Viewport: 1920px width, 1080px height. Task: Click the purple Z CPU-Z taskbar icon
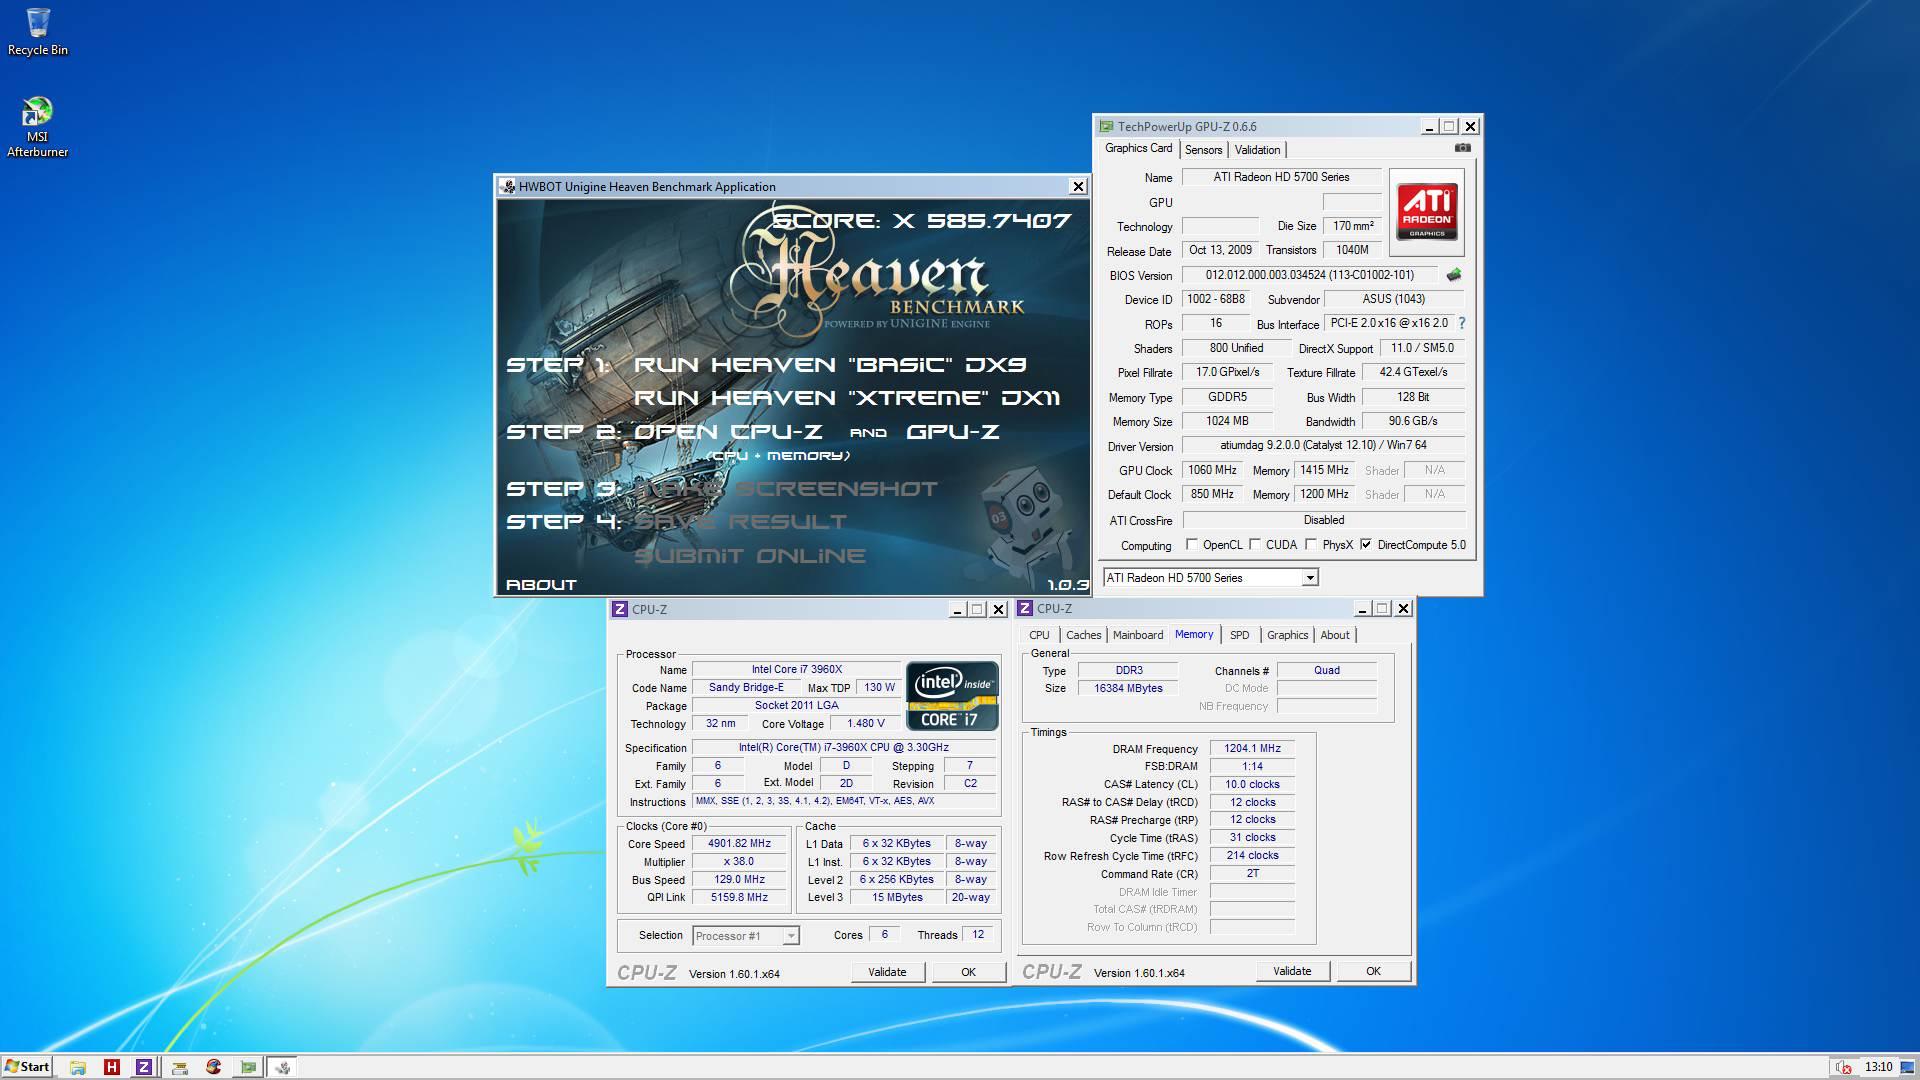(144, 1067)
